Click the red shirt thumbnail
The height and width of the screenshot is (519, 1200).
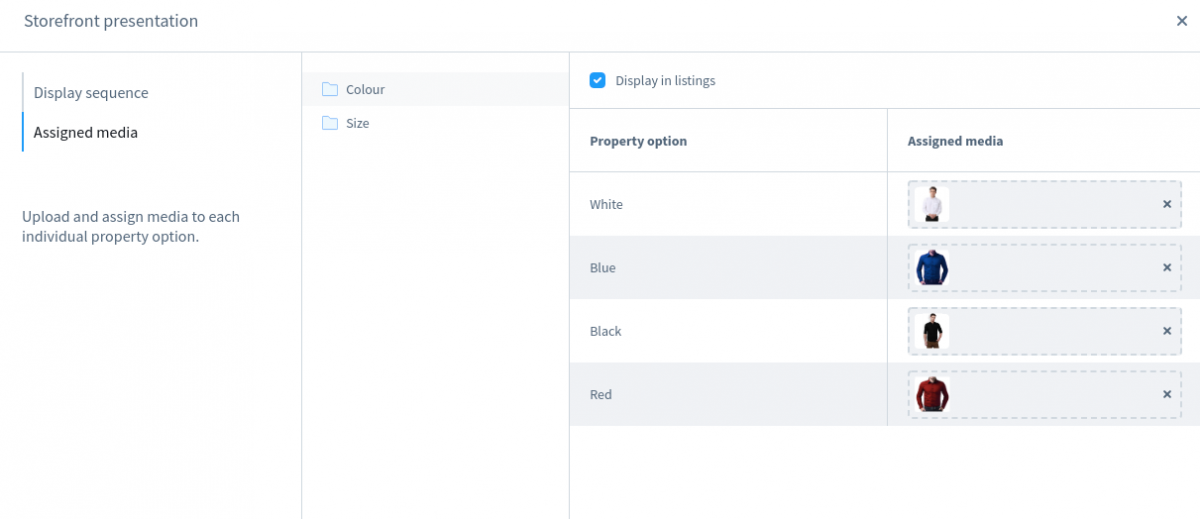[932, 395]
